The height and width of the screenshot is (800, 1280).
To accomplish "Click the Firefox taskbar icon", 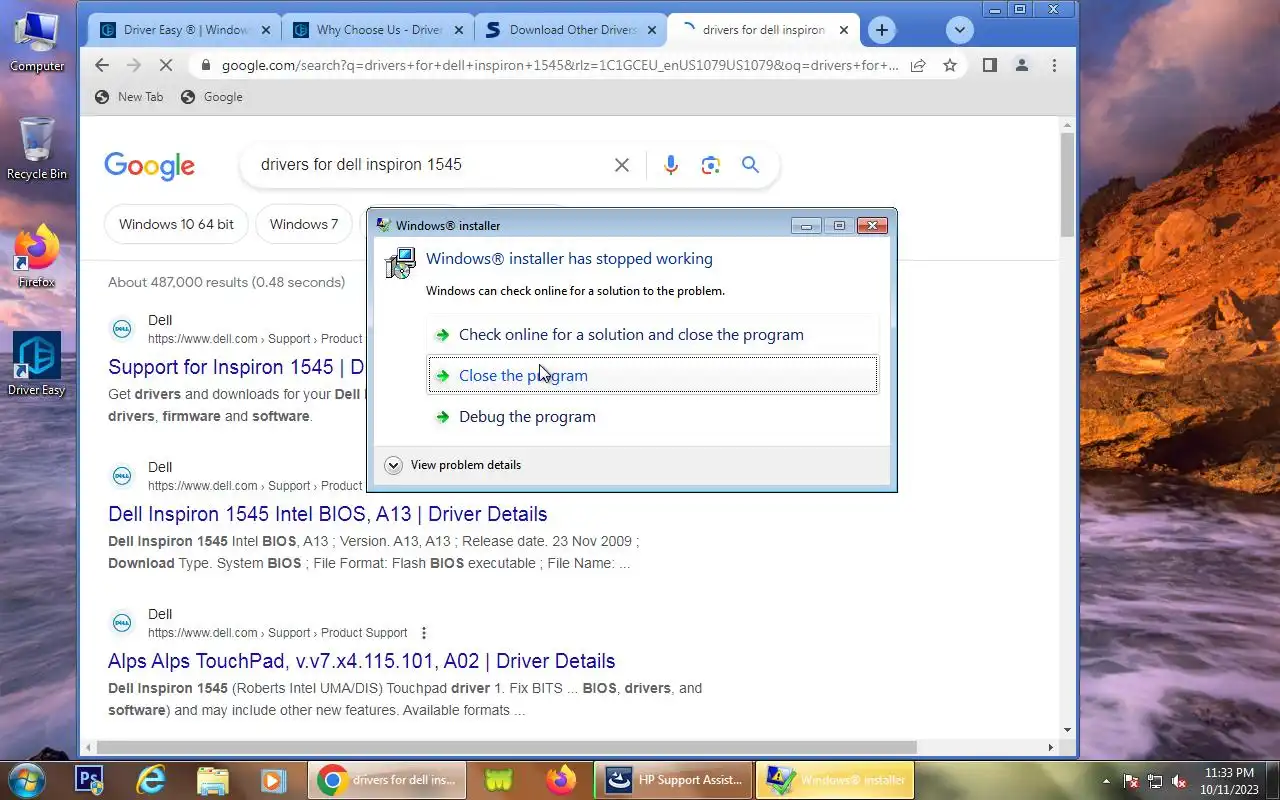I will (560, 780).
